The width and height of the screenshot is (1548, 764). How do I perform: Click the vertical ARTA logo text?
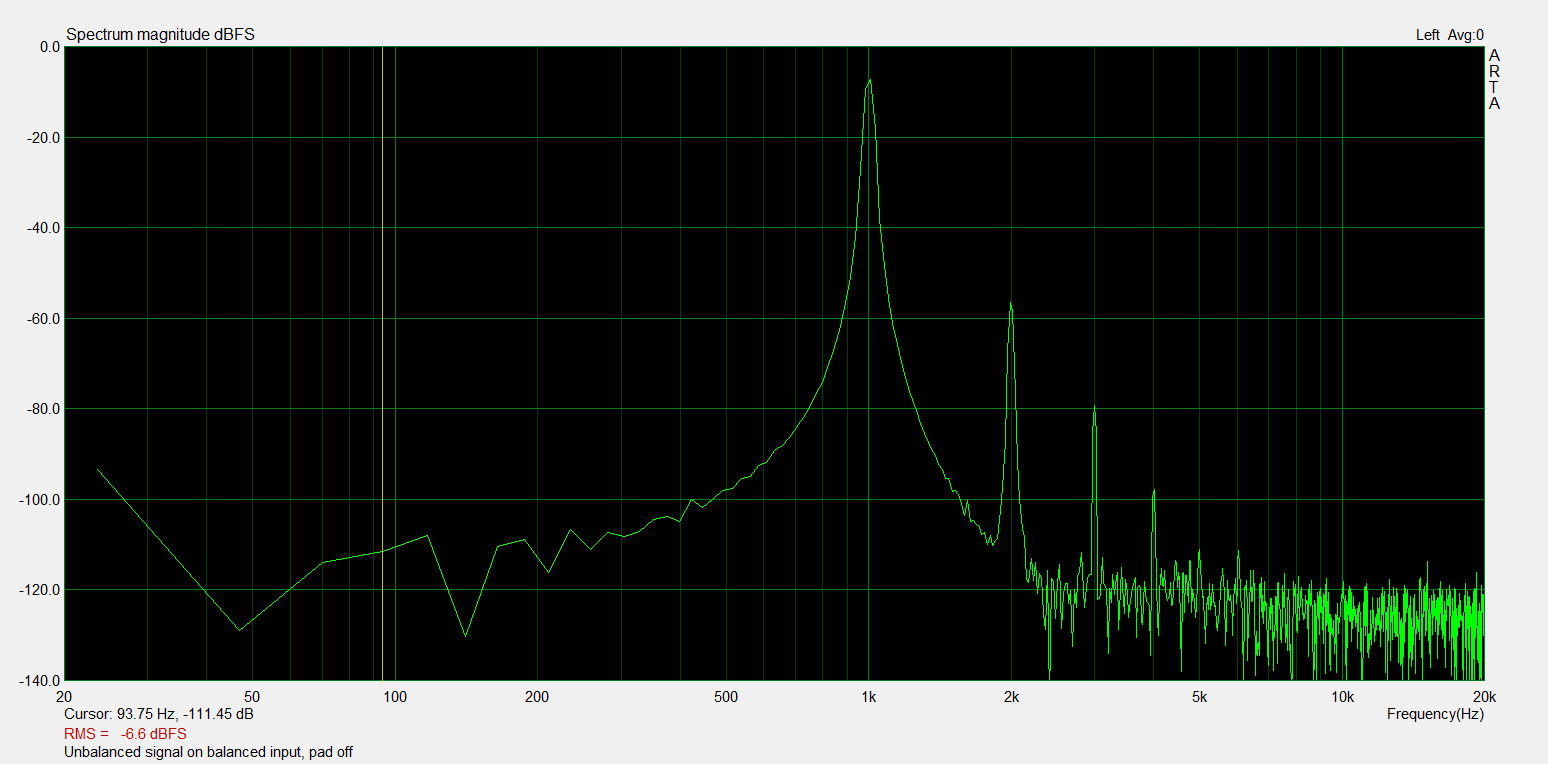click(1494, 79)
